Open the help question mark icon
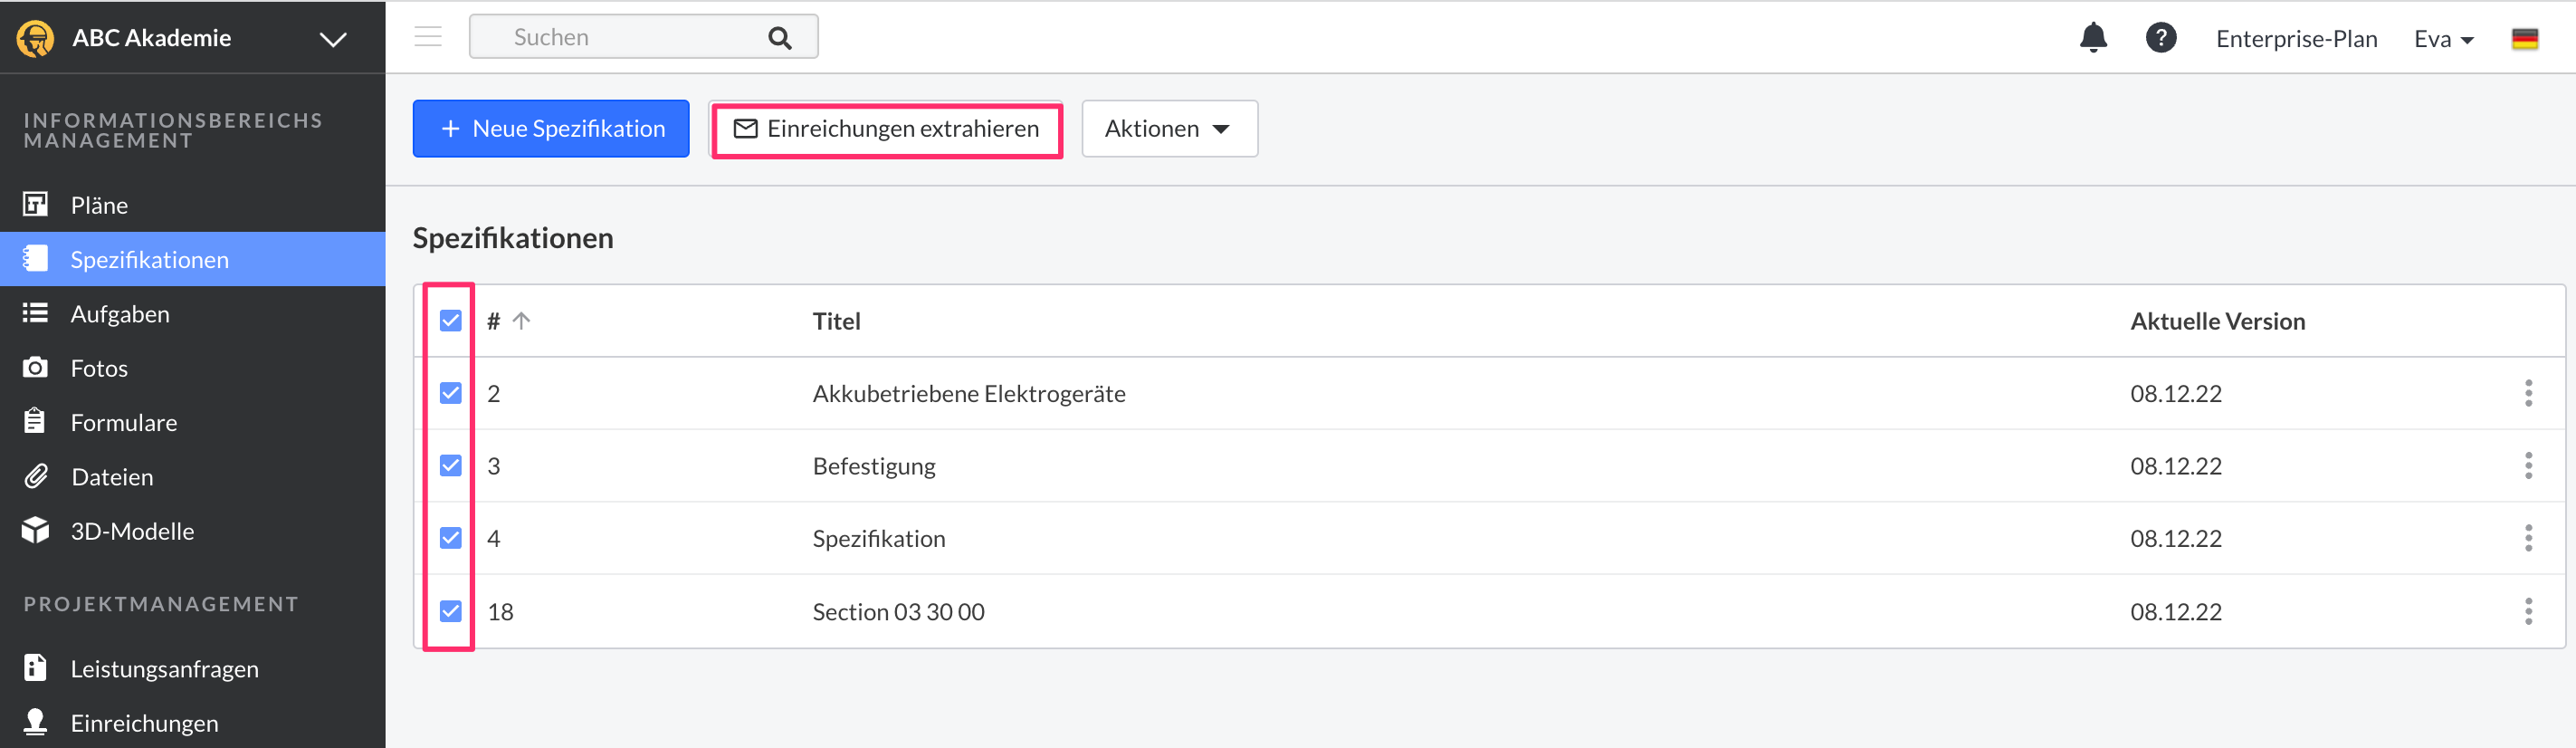Screen dimensions: 2576x748 coord(2160,38)
